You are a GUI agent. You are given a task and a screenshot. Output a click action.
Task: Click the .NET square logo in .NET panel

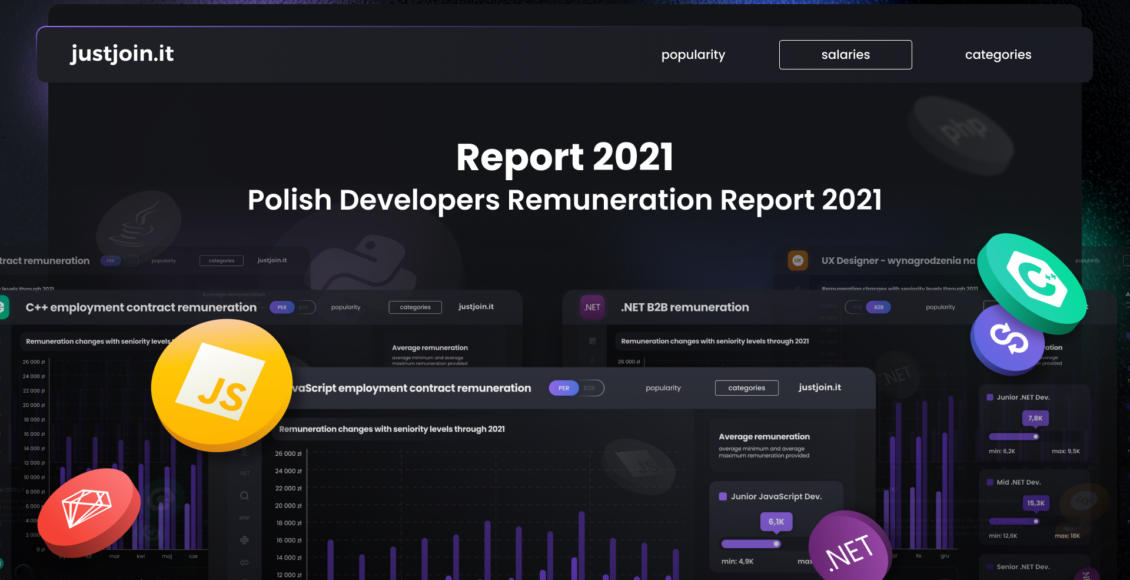click(x=592, y=307)
